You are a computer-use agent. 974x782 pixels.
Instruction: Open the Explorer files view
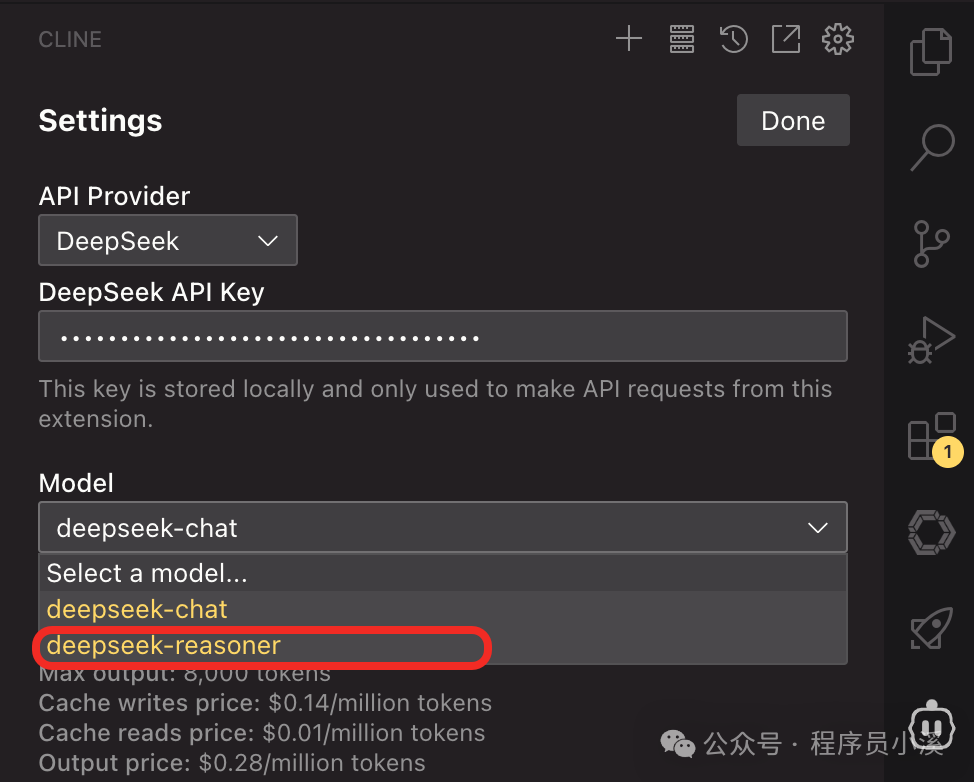(931, 53)
